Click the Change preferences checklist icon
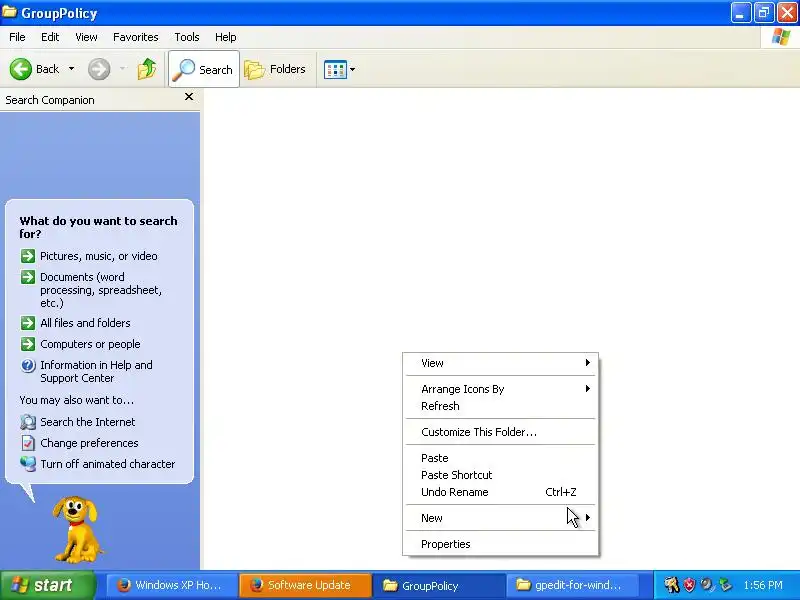Viewport: 800px width, 600px height. pos(28,443)
